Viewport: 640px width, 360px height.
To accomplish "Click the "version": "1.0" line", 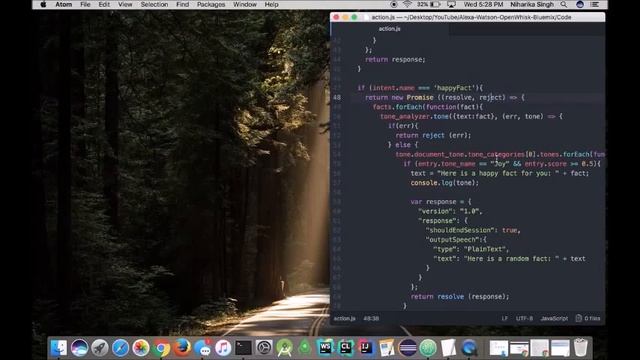I will click(x=450, y=211).
